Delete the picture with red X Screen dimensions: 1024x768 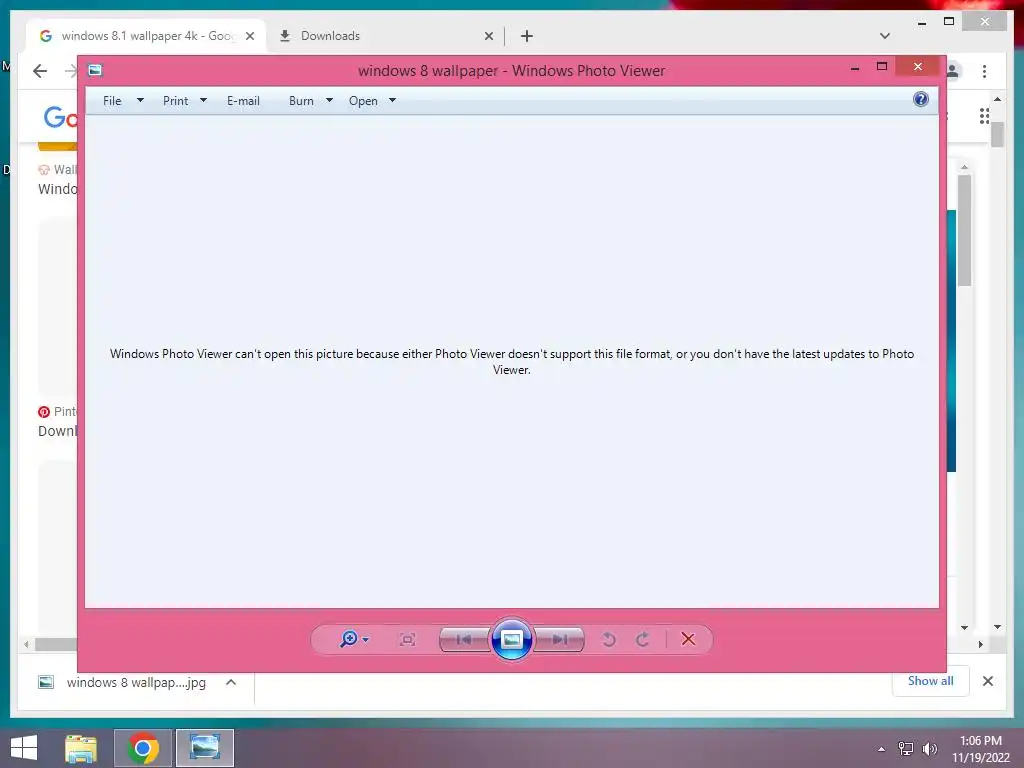(688, 639)
